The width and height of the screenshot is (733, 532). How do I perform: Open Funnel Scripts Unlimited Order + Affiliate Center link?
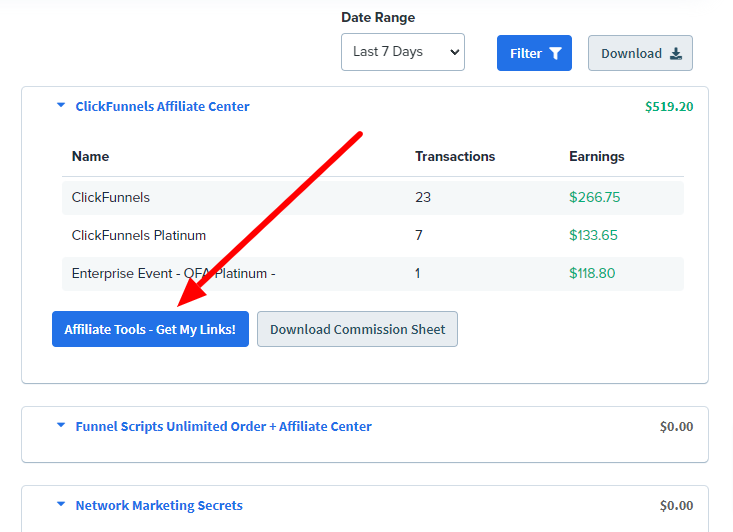coord(223,426)
